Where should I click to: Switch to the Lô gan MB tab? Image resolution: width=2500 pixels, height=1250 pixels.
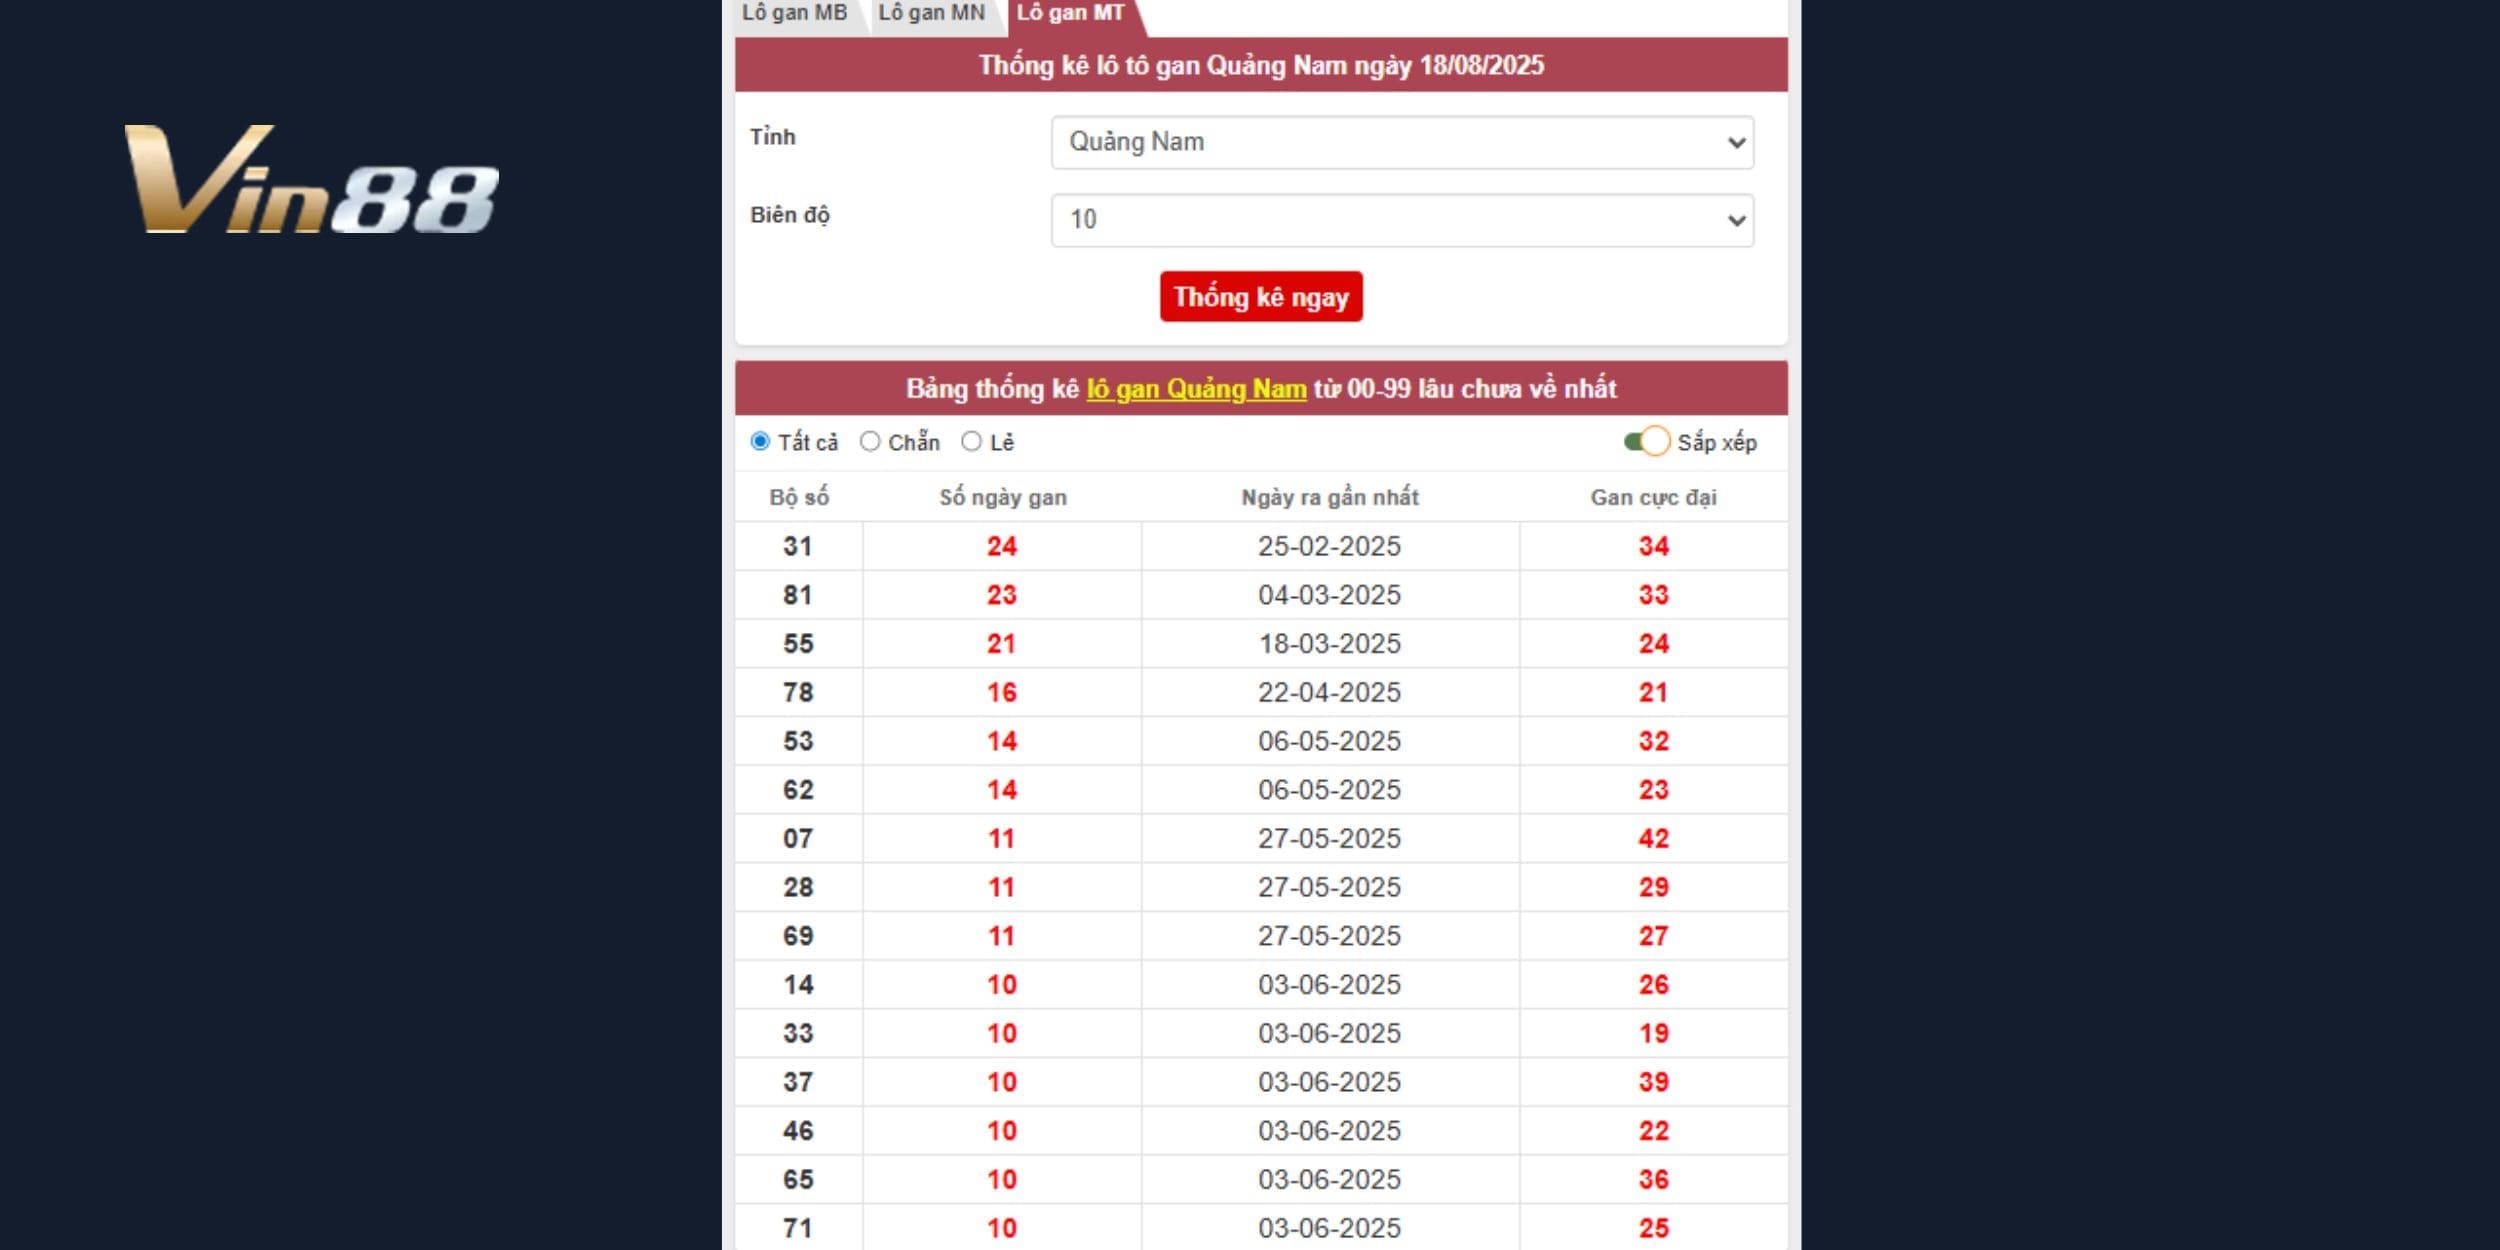[x=794, y=13]
